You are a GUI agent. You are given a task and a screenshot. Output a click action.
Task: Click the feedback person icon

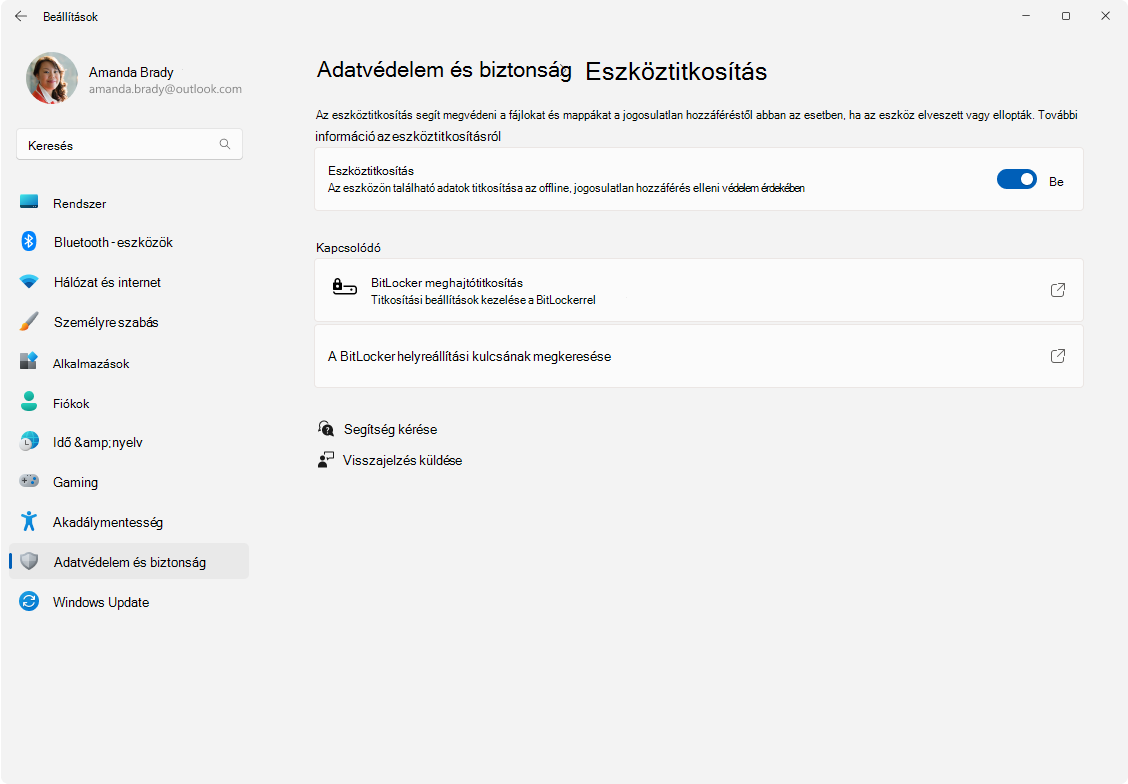[x=326, y=460]
